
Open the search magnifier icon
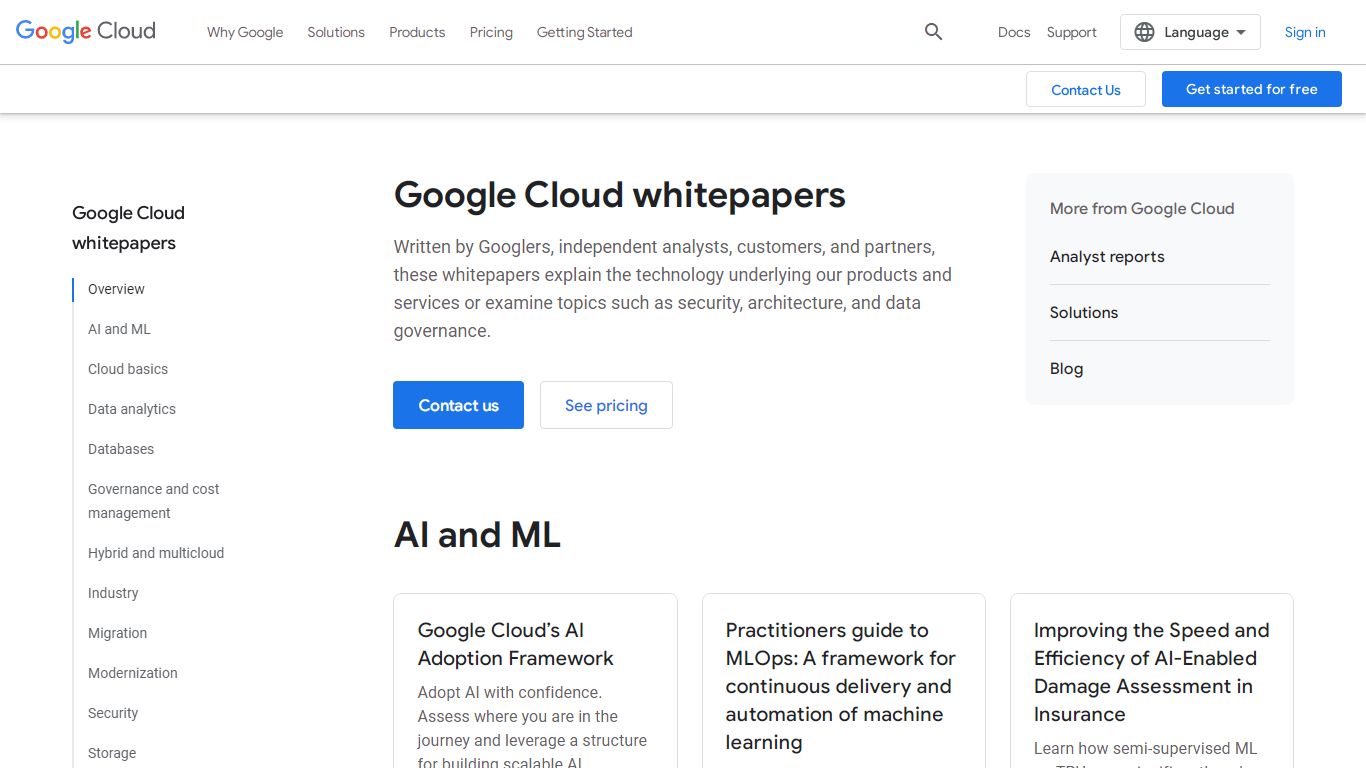tap(933, 32)
